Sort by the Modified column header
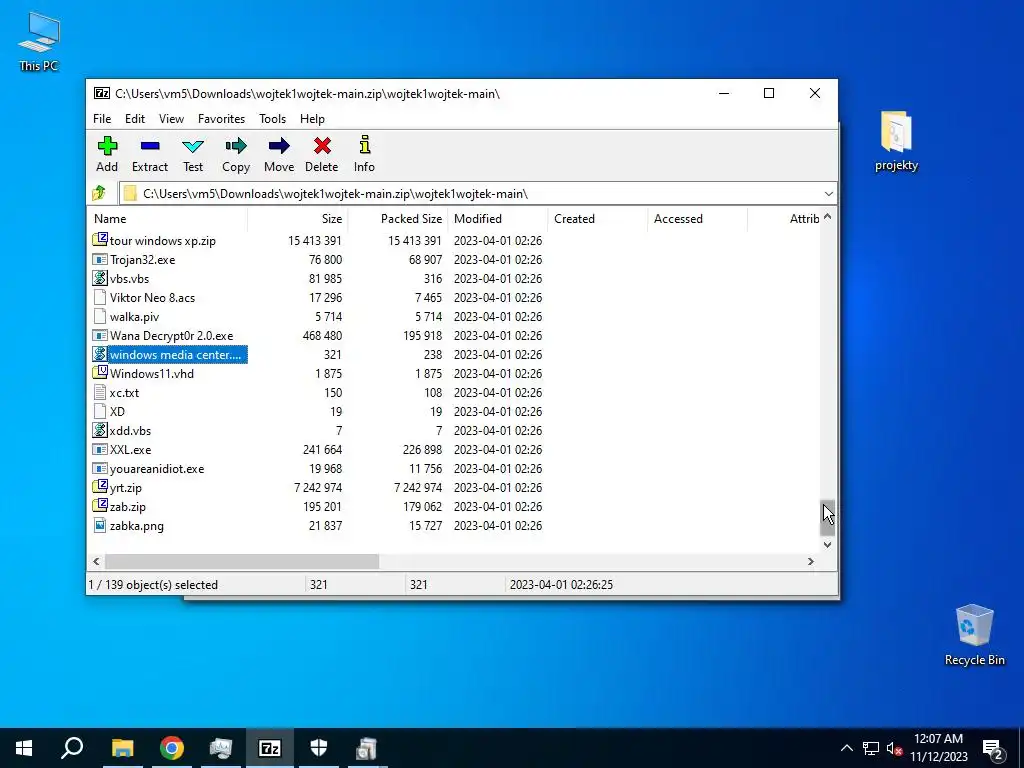Screen dimensions: 1024x768 point(498,219)
